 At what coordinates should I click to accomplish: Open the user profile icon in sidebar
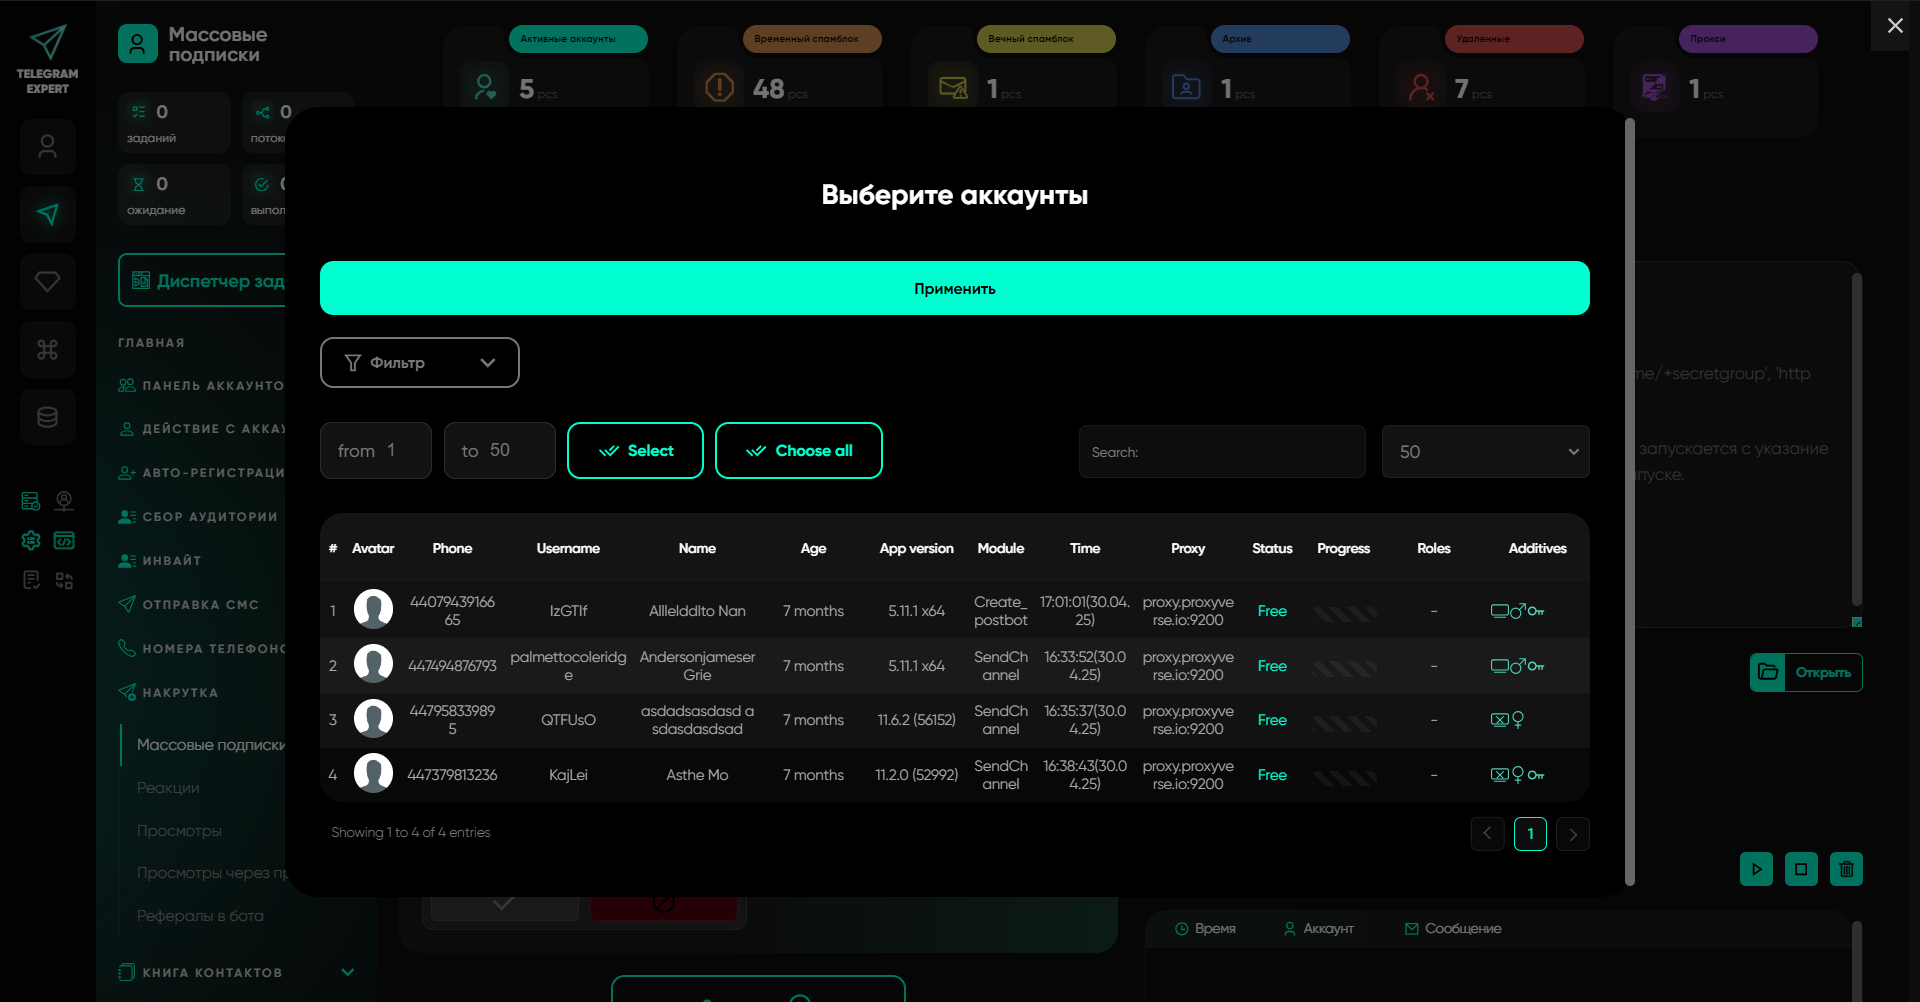pos(47,147)
